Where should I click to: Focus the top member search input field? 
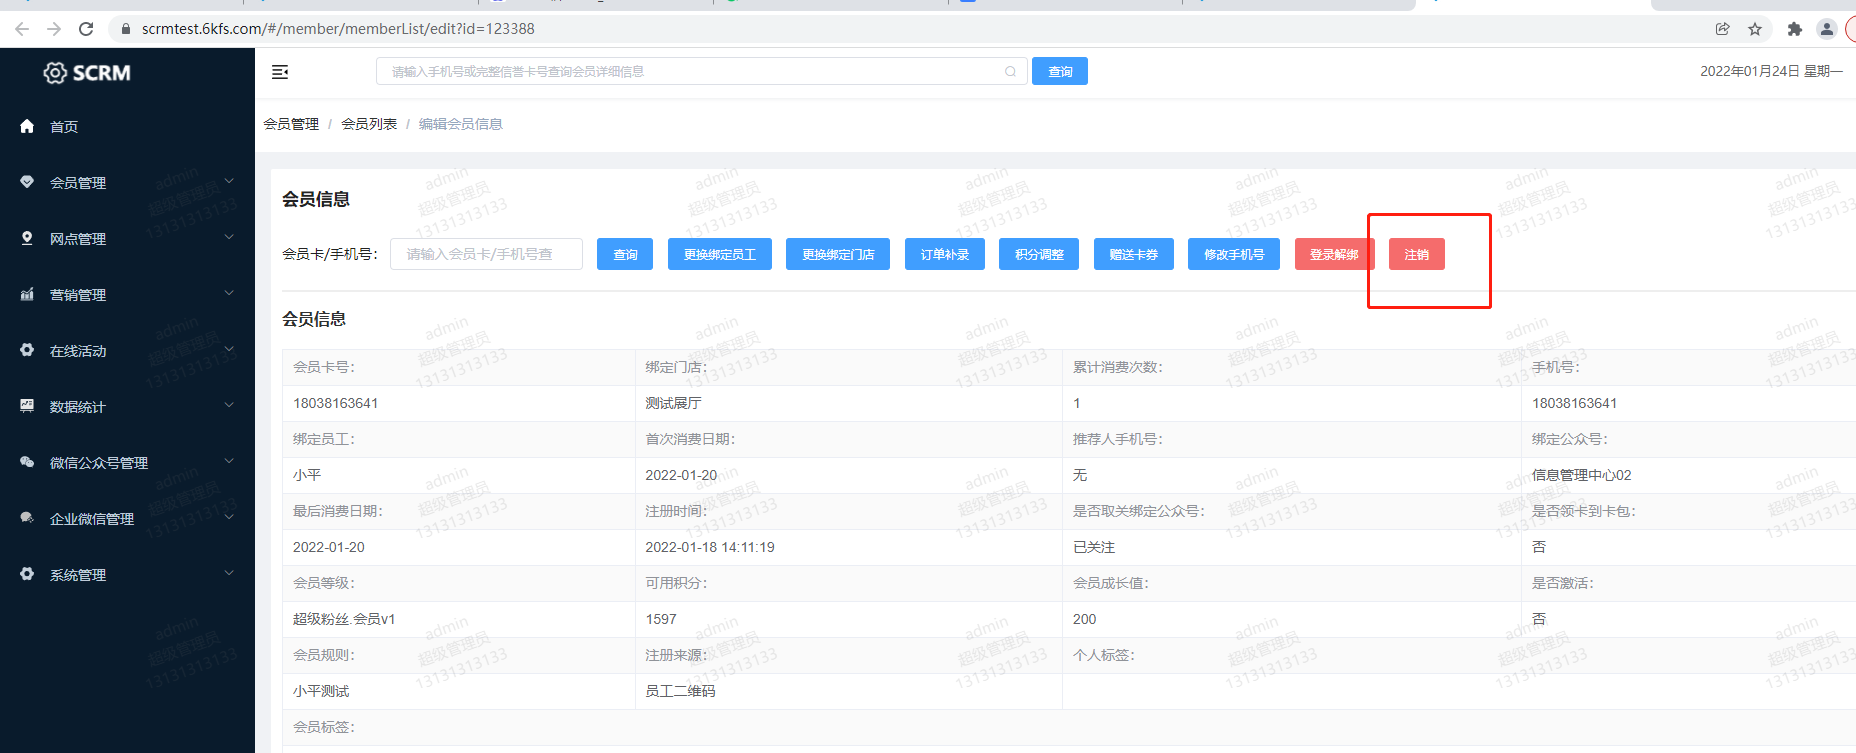click(702, 71)
